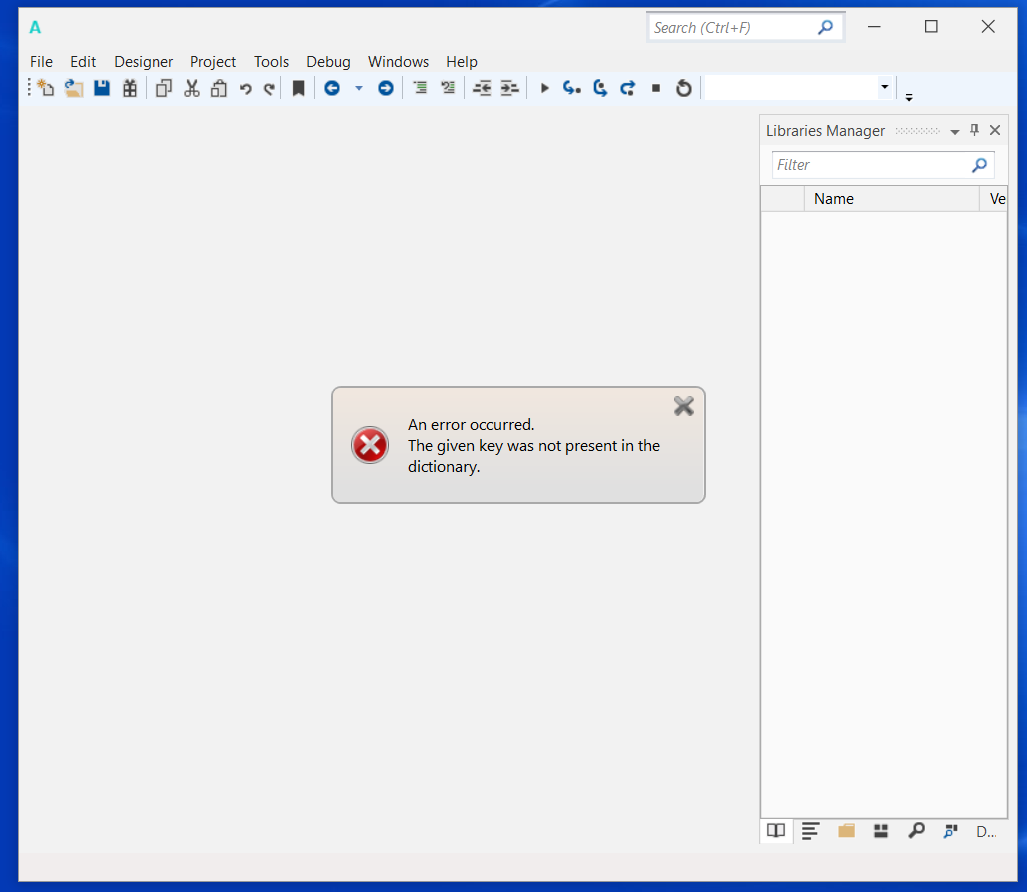The image size is (1027, 892).
Task: Click the Copy icon in the toolbar
Action: point(164,88)
